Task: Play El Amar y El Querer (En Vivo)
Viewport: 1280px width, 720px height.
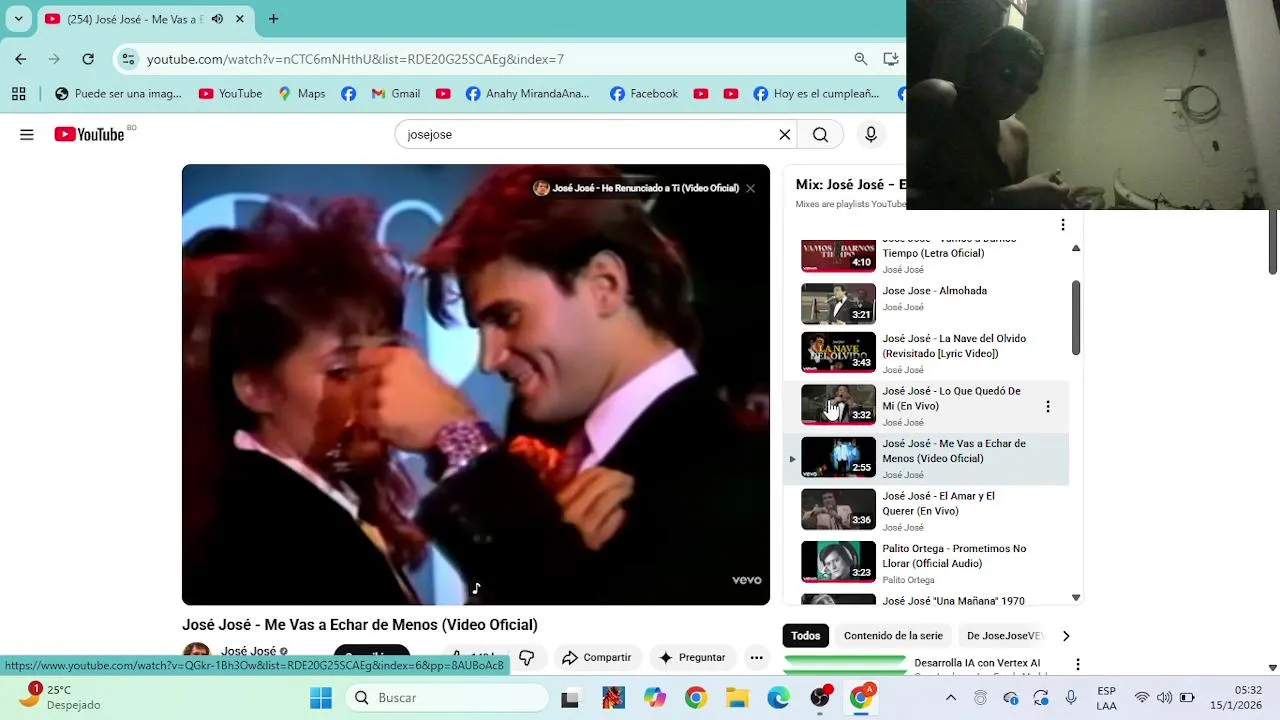Action: click(925, 511)
